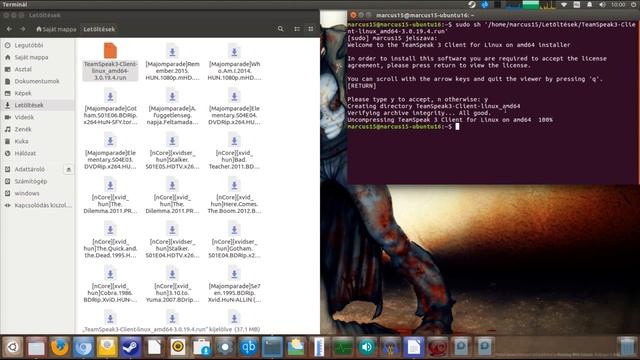Launch Steam from the dock
The image size is (640, 360).
[x=131, y=347]
